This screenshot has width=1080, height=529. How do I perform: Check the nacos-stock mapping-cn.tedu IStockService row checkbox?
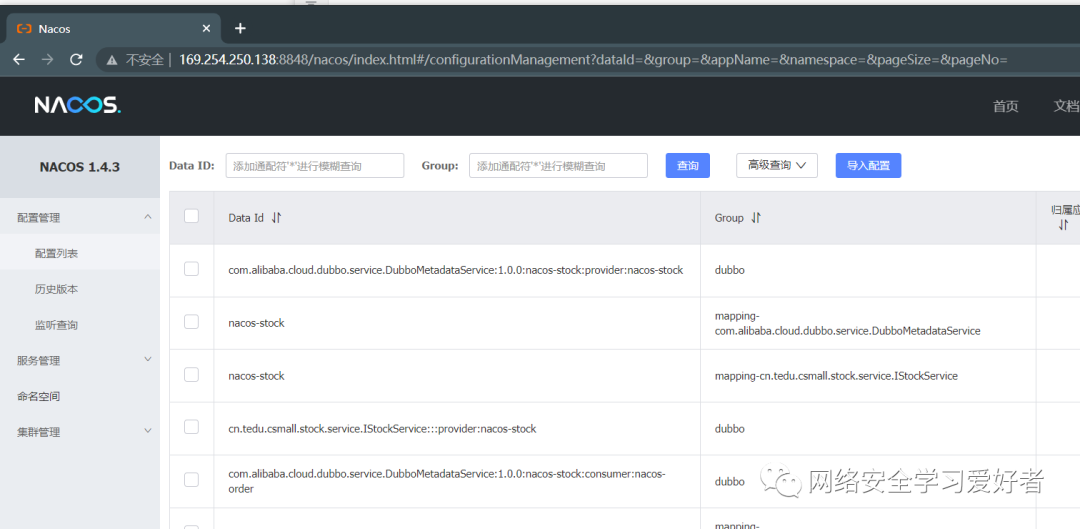pos(191,375)
